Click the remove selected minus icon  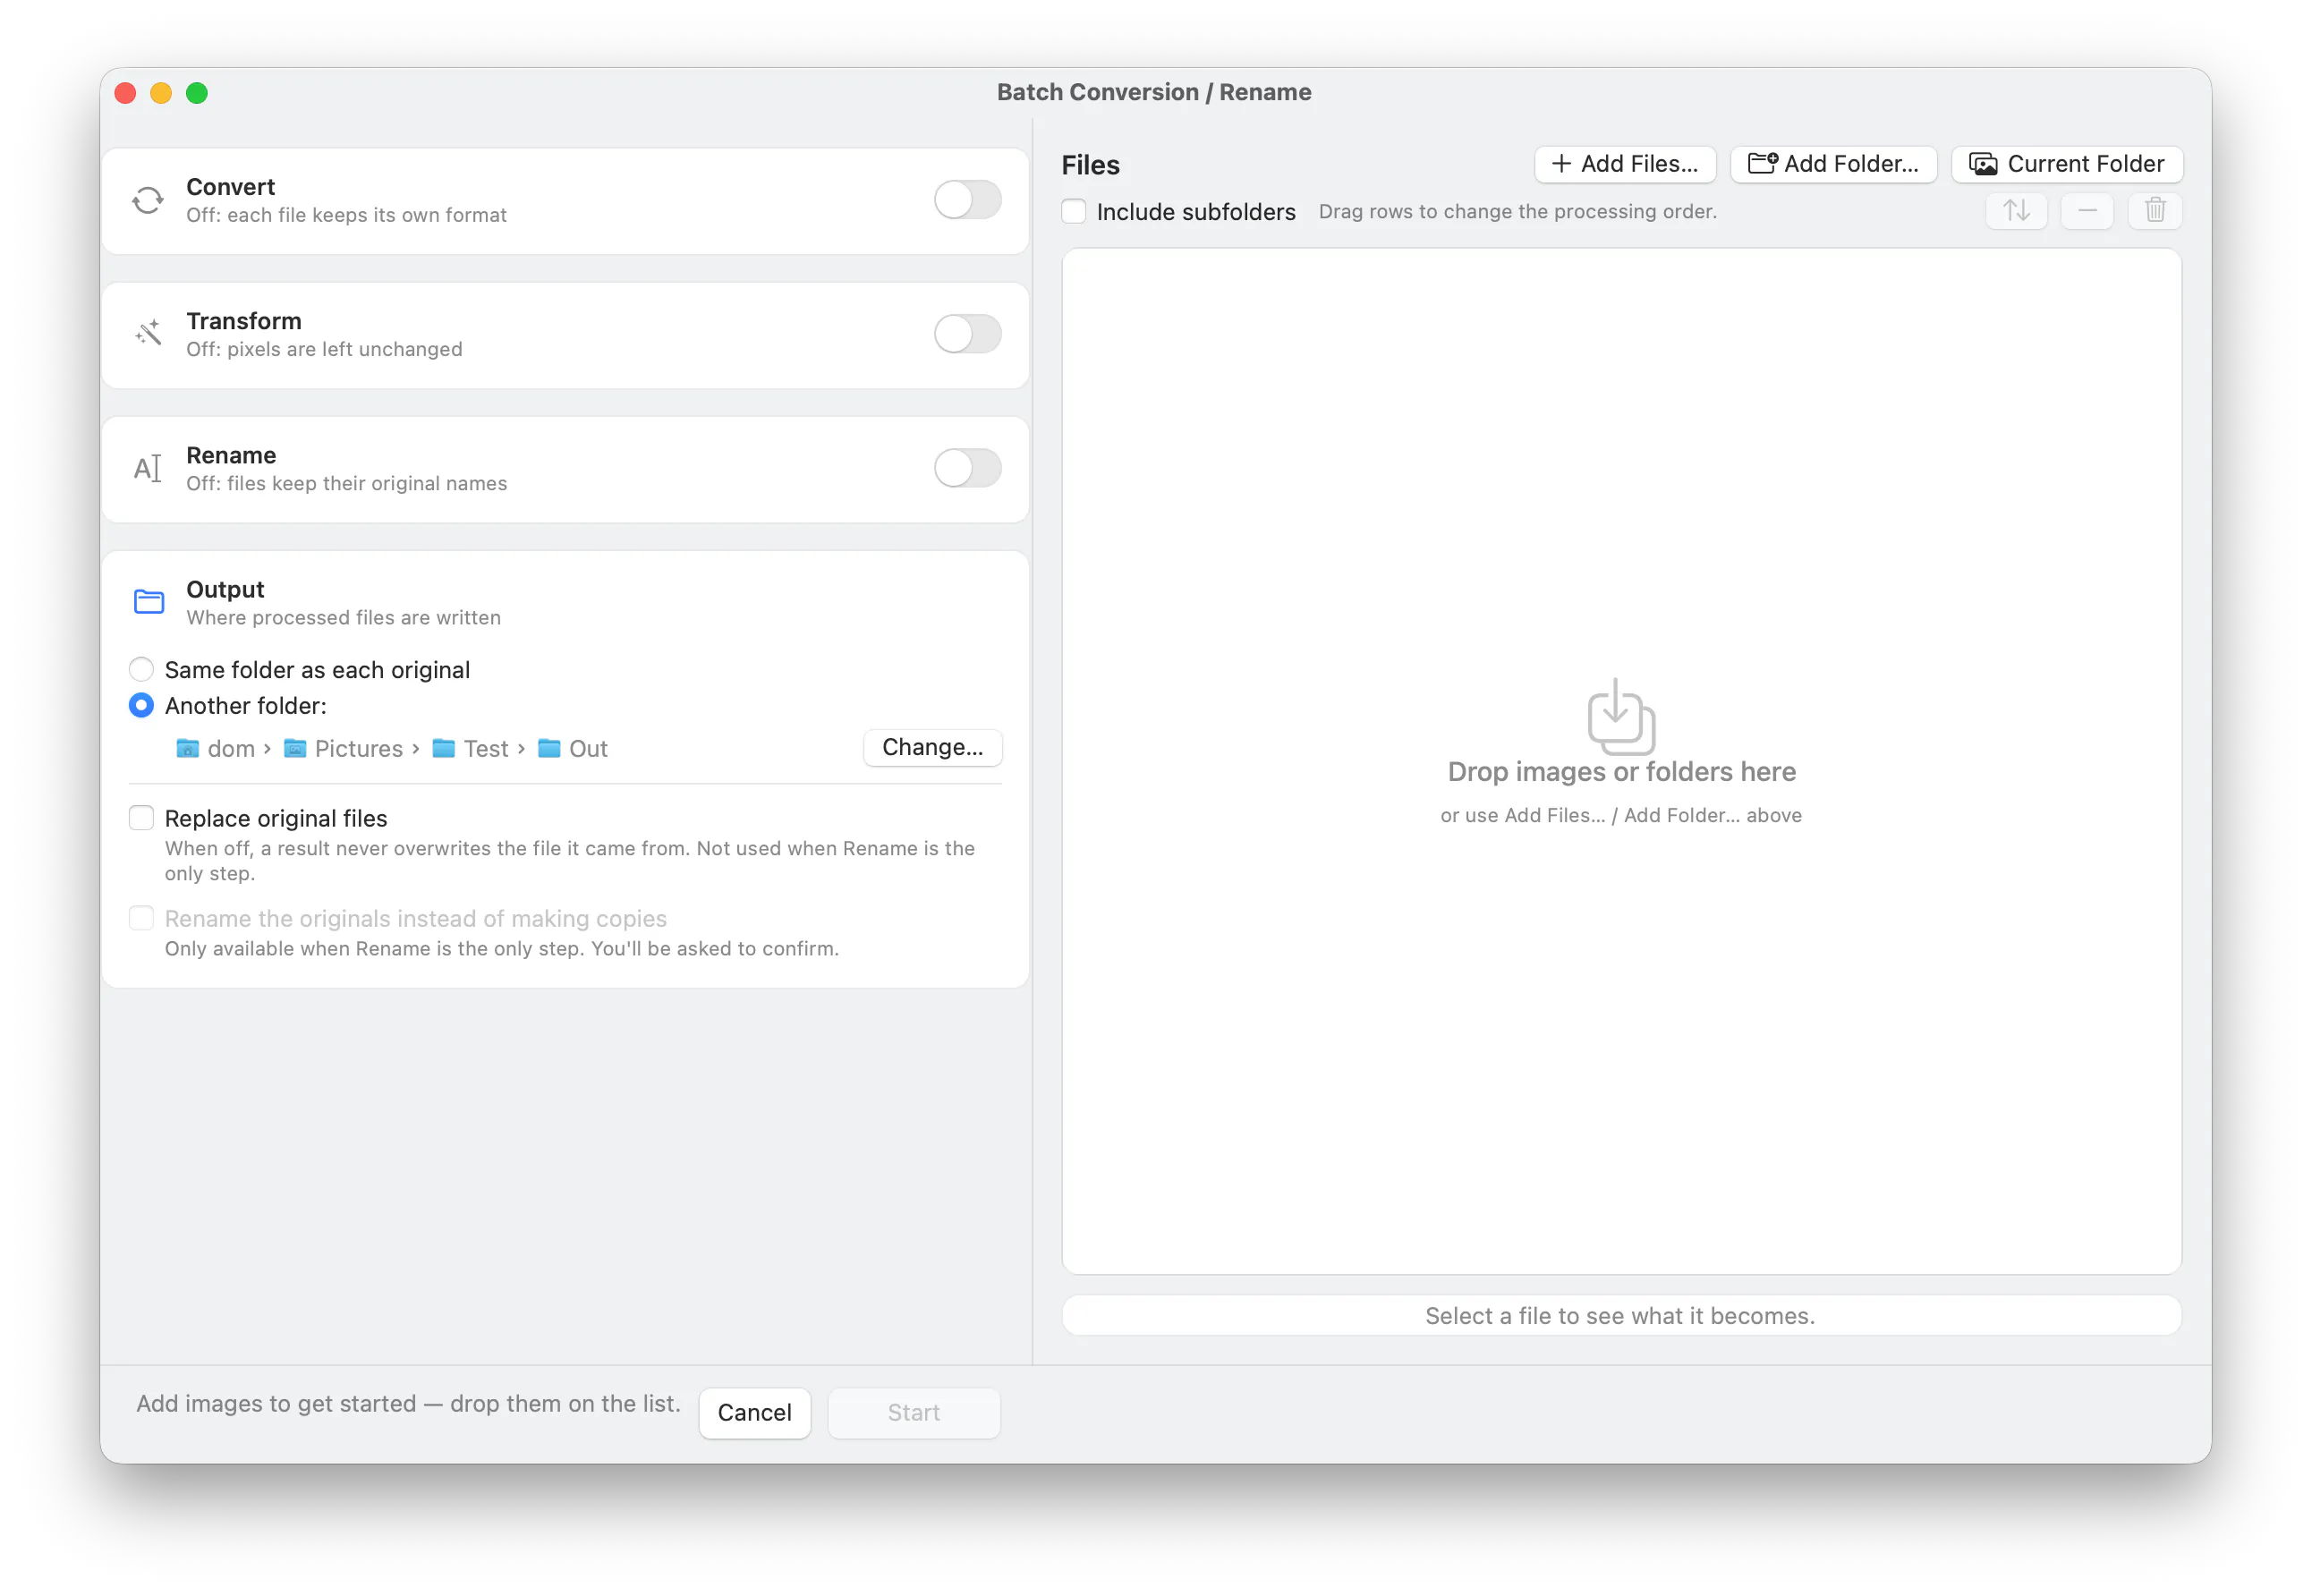click(x=2087, y=210)
